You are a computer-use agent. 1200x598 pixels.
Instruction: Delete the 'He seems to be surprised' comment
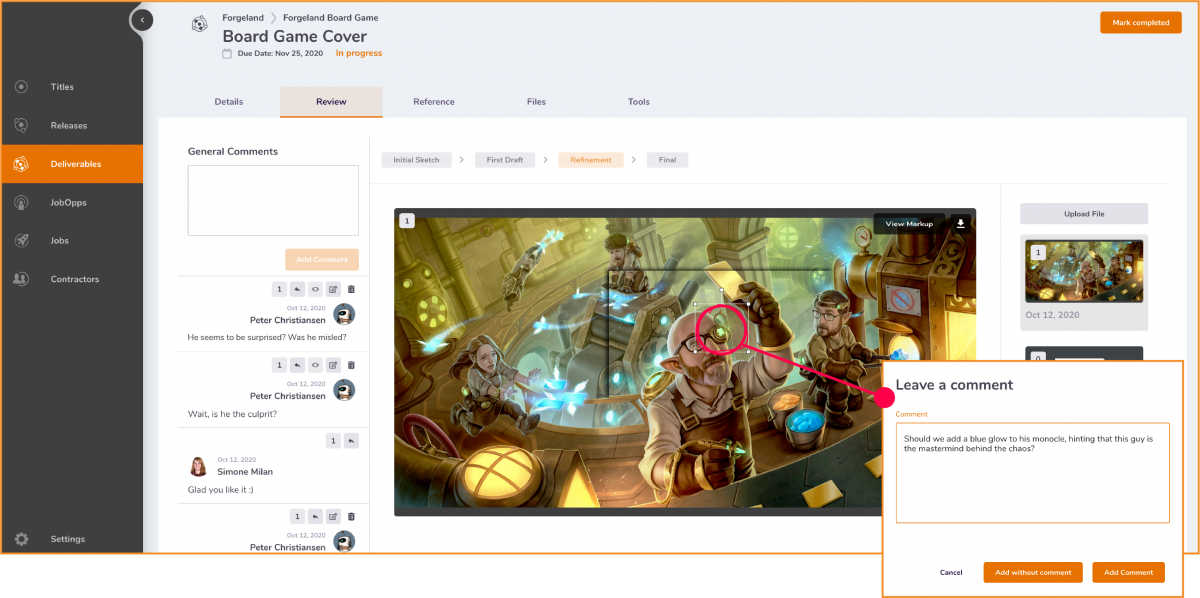click(351, 289)
